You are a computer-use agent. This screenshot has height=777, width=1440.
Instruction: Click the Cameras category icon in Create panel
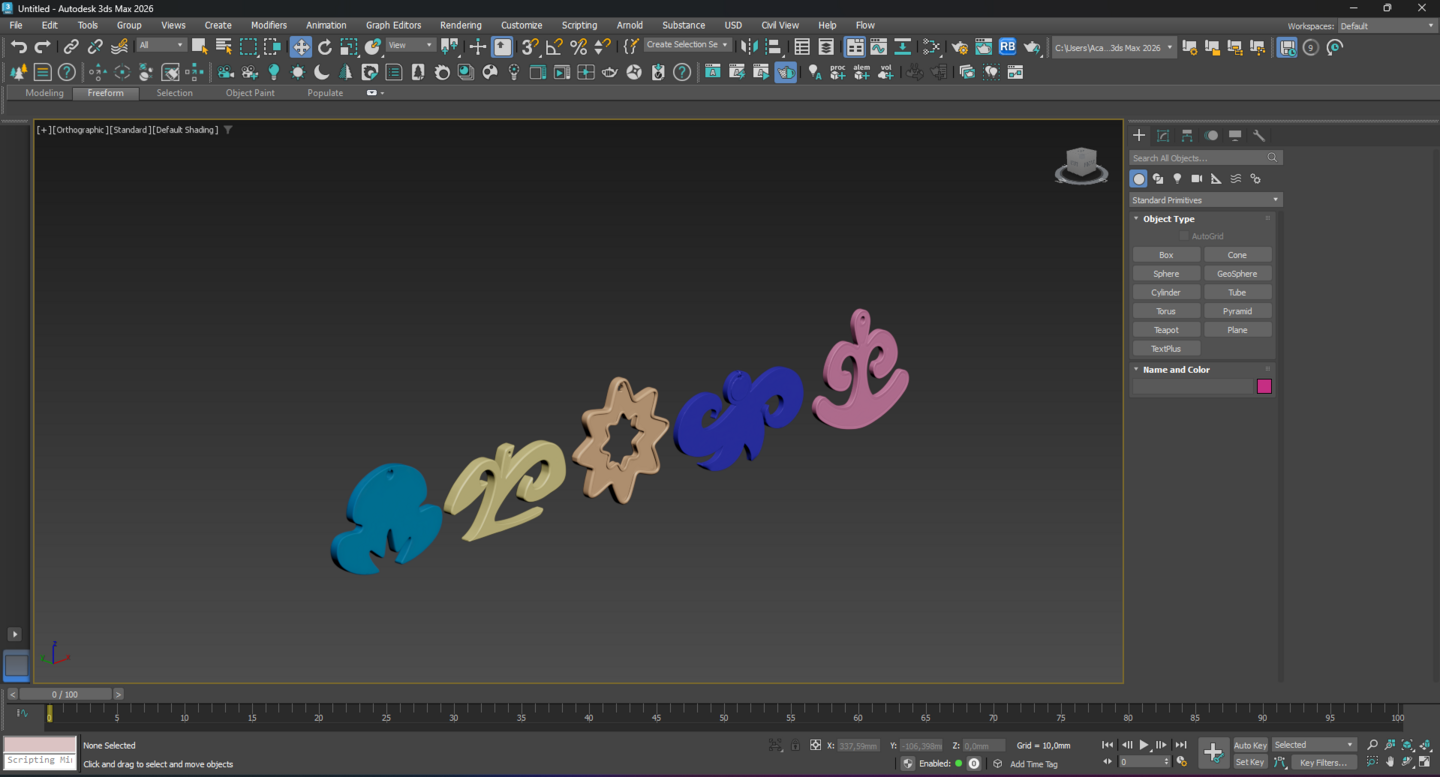(1196, 179)
